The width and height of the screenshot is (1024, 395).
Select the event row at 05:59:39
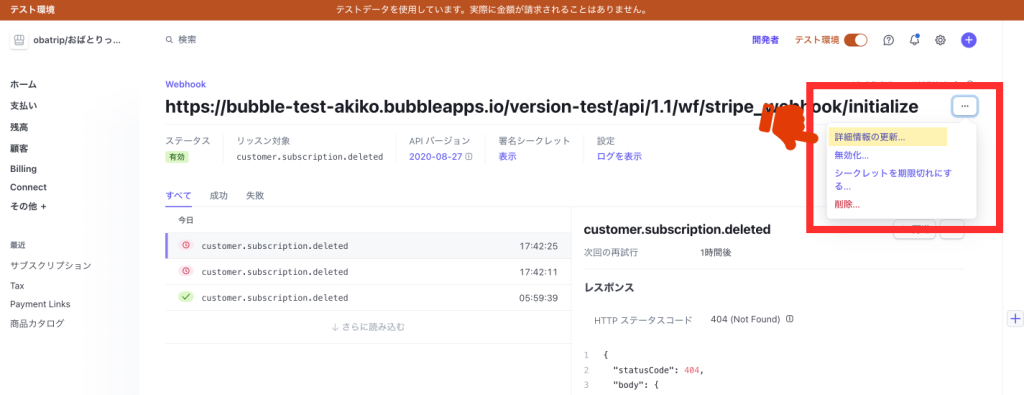pyautogui.click(x=368, y=297)
